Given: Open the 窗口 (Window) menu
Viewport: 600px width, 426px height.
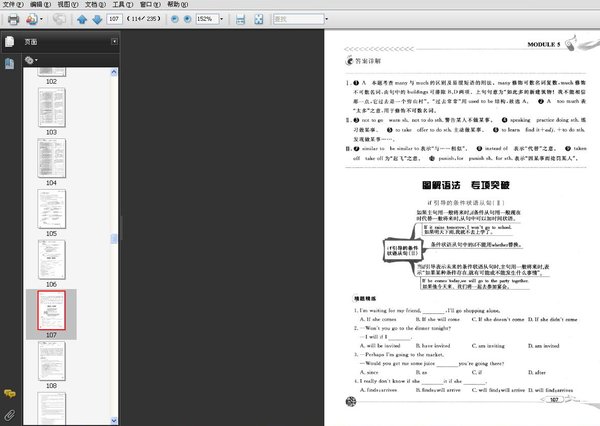Looking at the screenshot, I should tap(150, 5).
